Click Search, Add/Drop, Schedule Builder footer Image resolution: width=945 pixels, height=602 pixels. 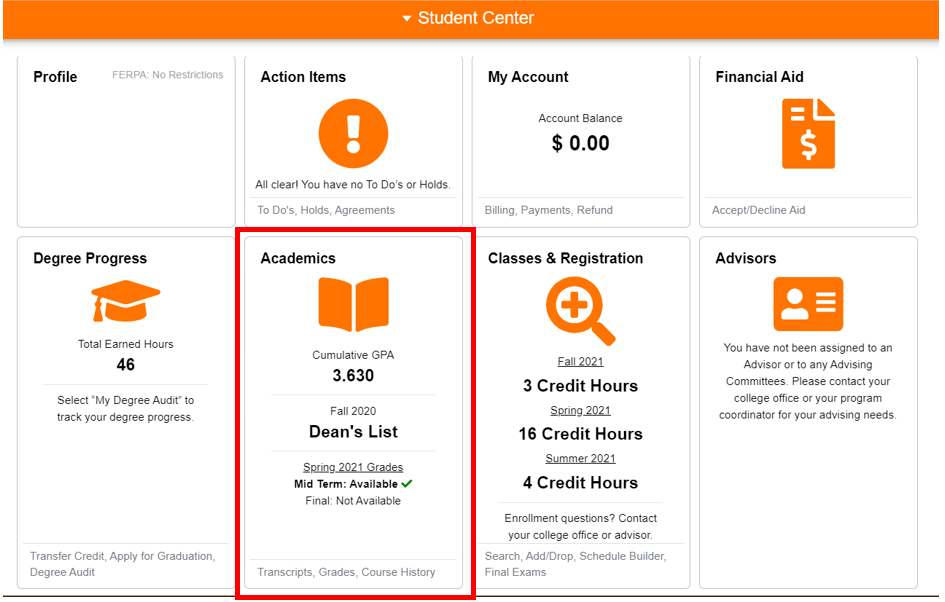click(574, 556)
